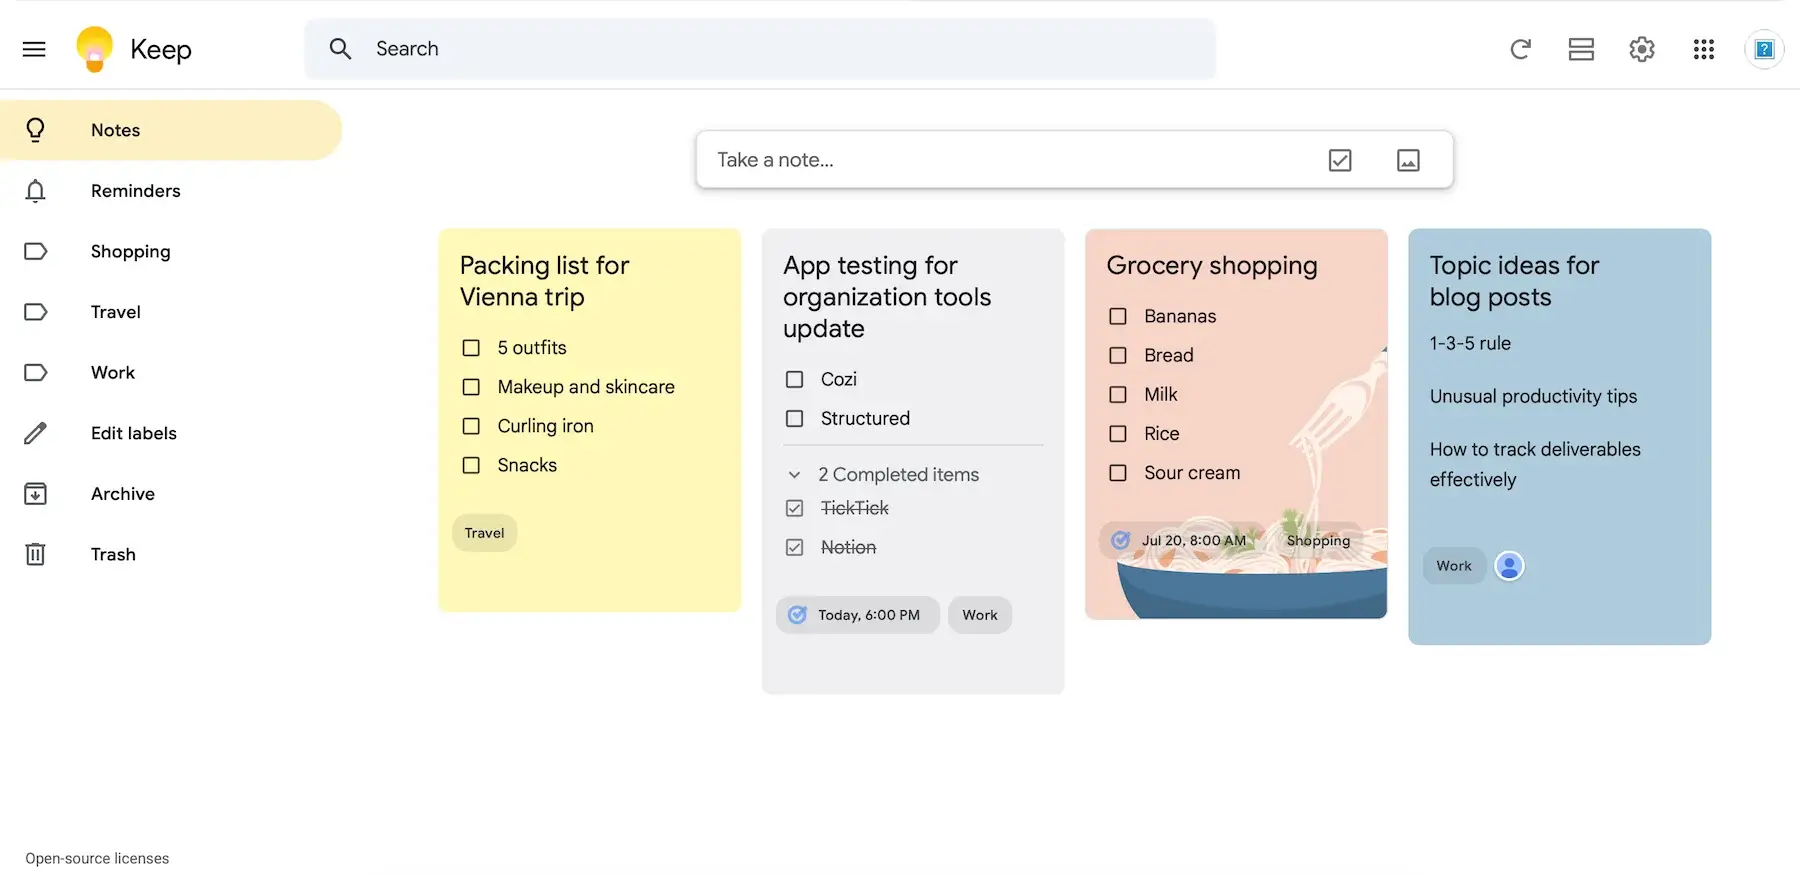This screenshot has width=1800, height=875.
Task: Open the settings gear
Action: [1642, 49]
